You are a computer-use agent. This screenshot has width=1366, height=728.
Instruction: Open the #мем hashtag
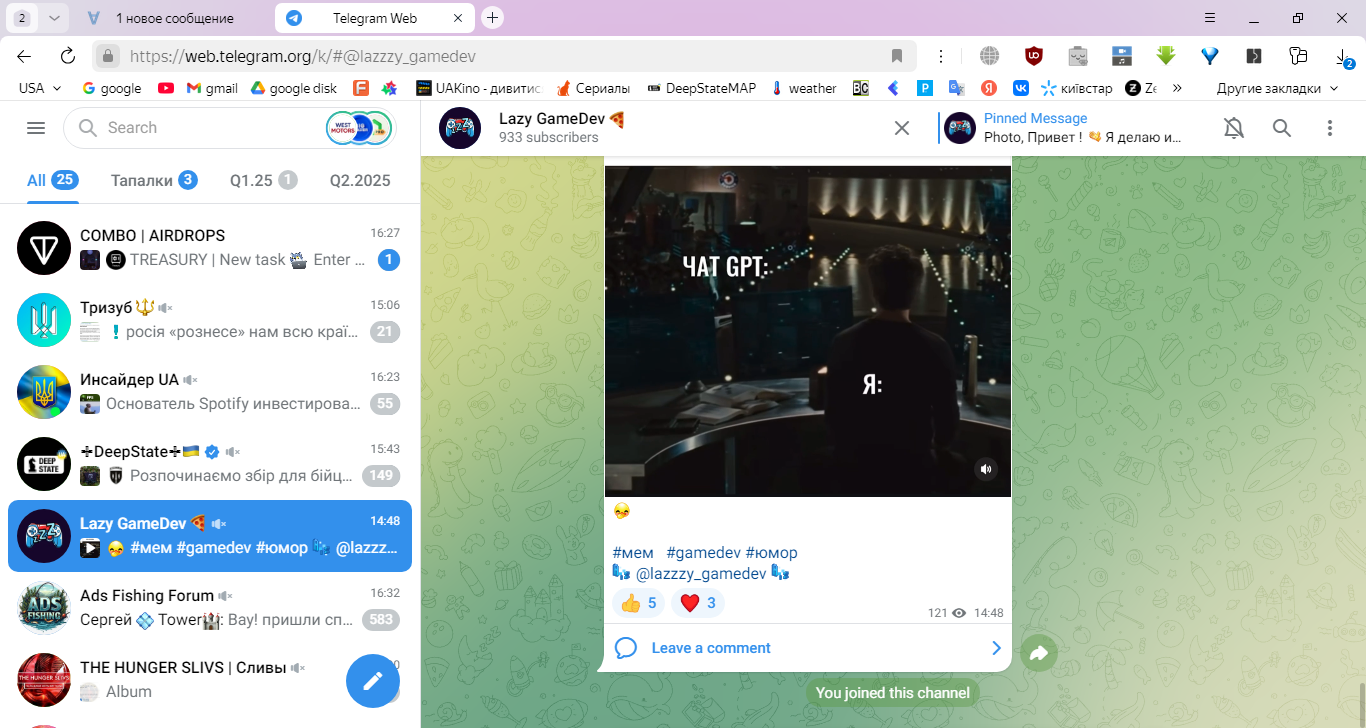tap(633, 552)
